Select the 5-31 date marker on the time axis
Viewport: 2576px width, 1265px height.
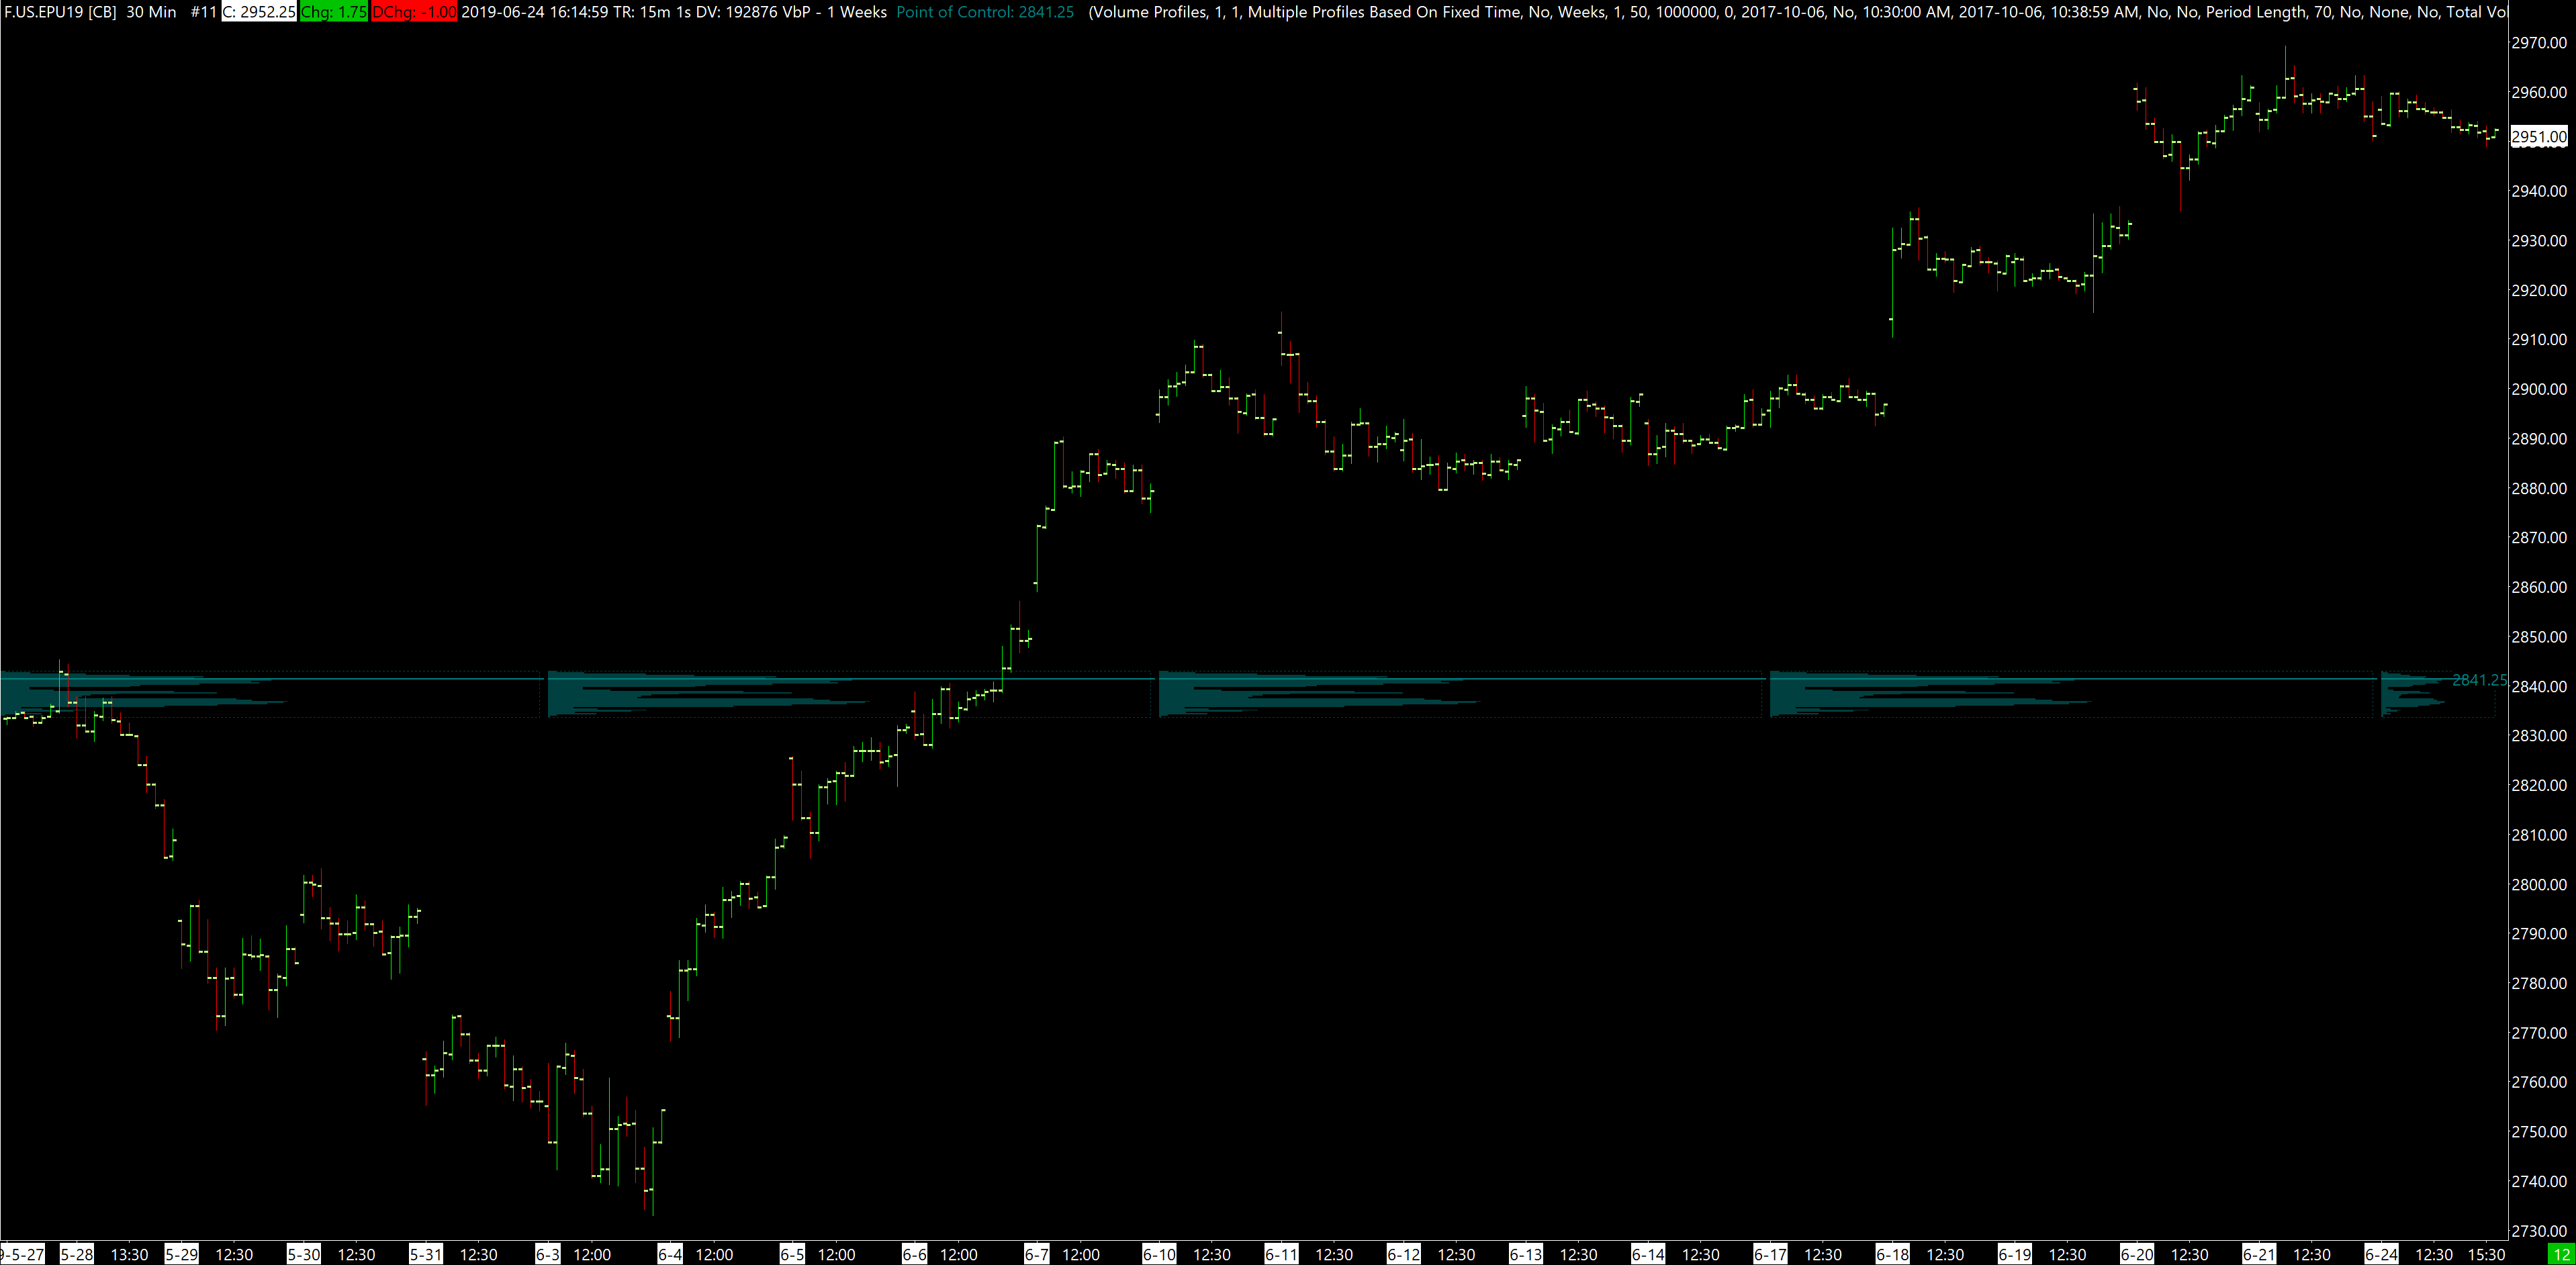pyautogui.click(x=426, y=1254)
